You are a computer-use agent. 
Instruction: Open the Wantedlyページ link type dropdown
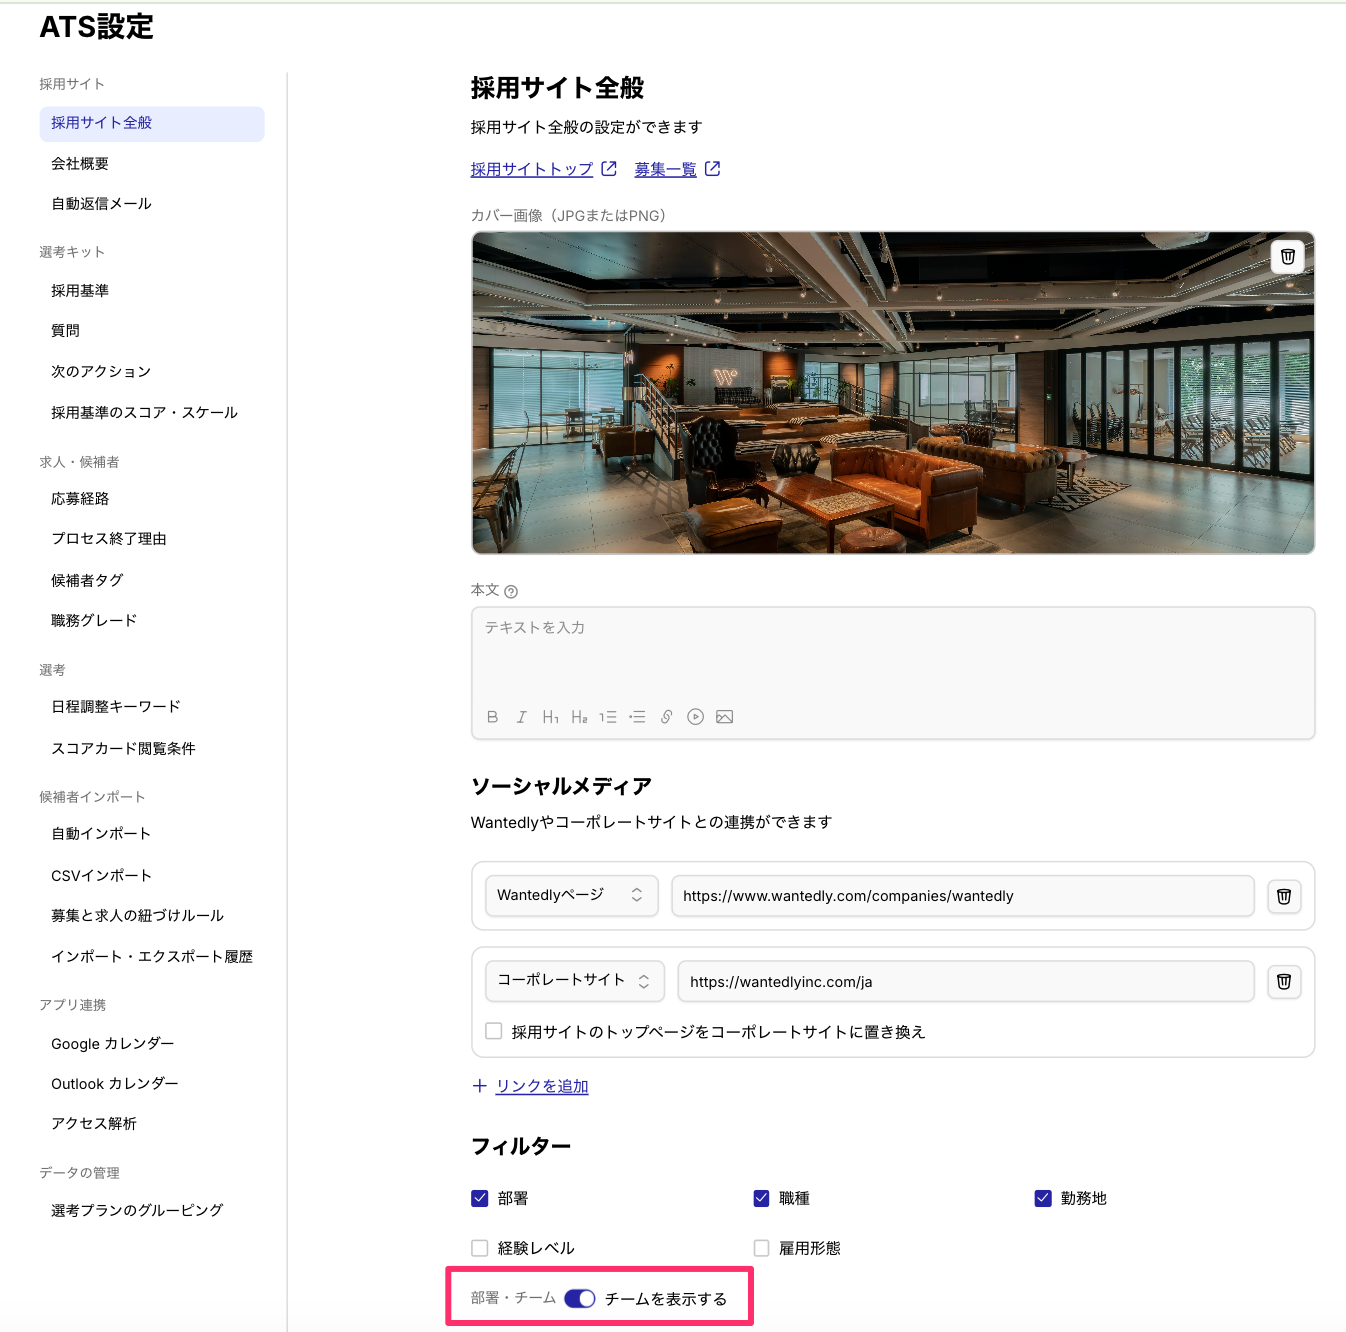point(571,896)
